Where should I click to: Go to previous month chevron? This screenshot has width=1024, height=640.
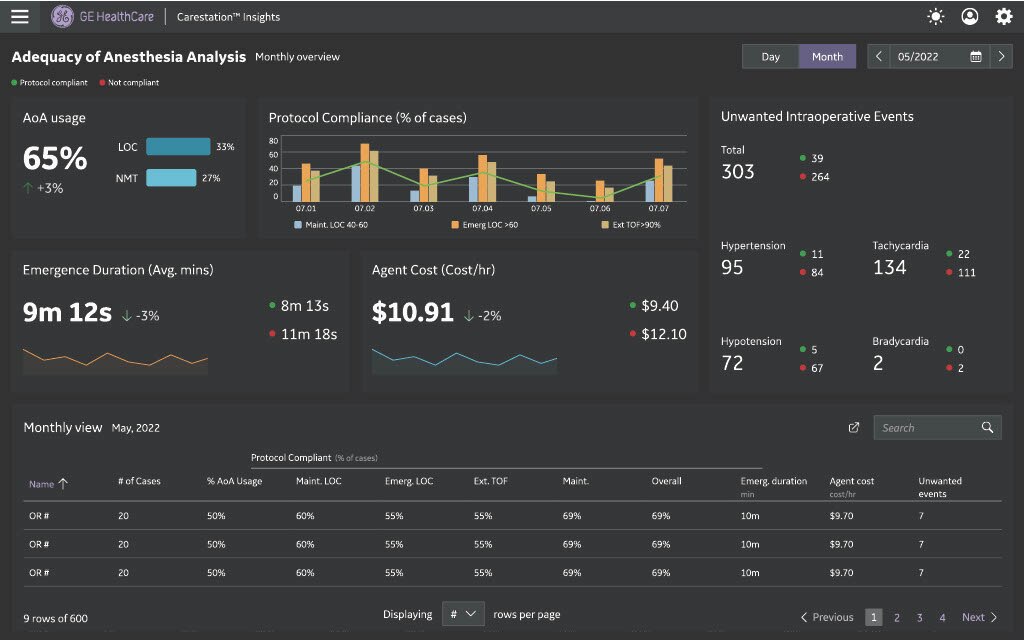click(x=879, y=57)
